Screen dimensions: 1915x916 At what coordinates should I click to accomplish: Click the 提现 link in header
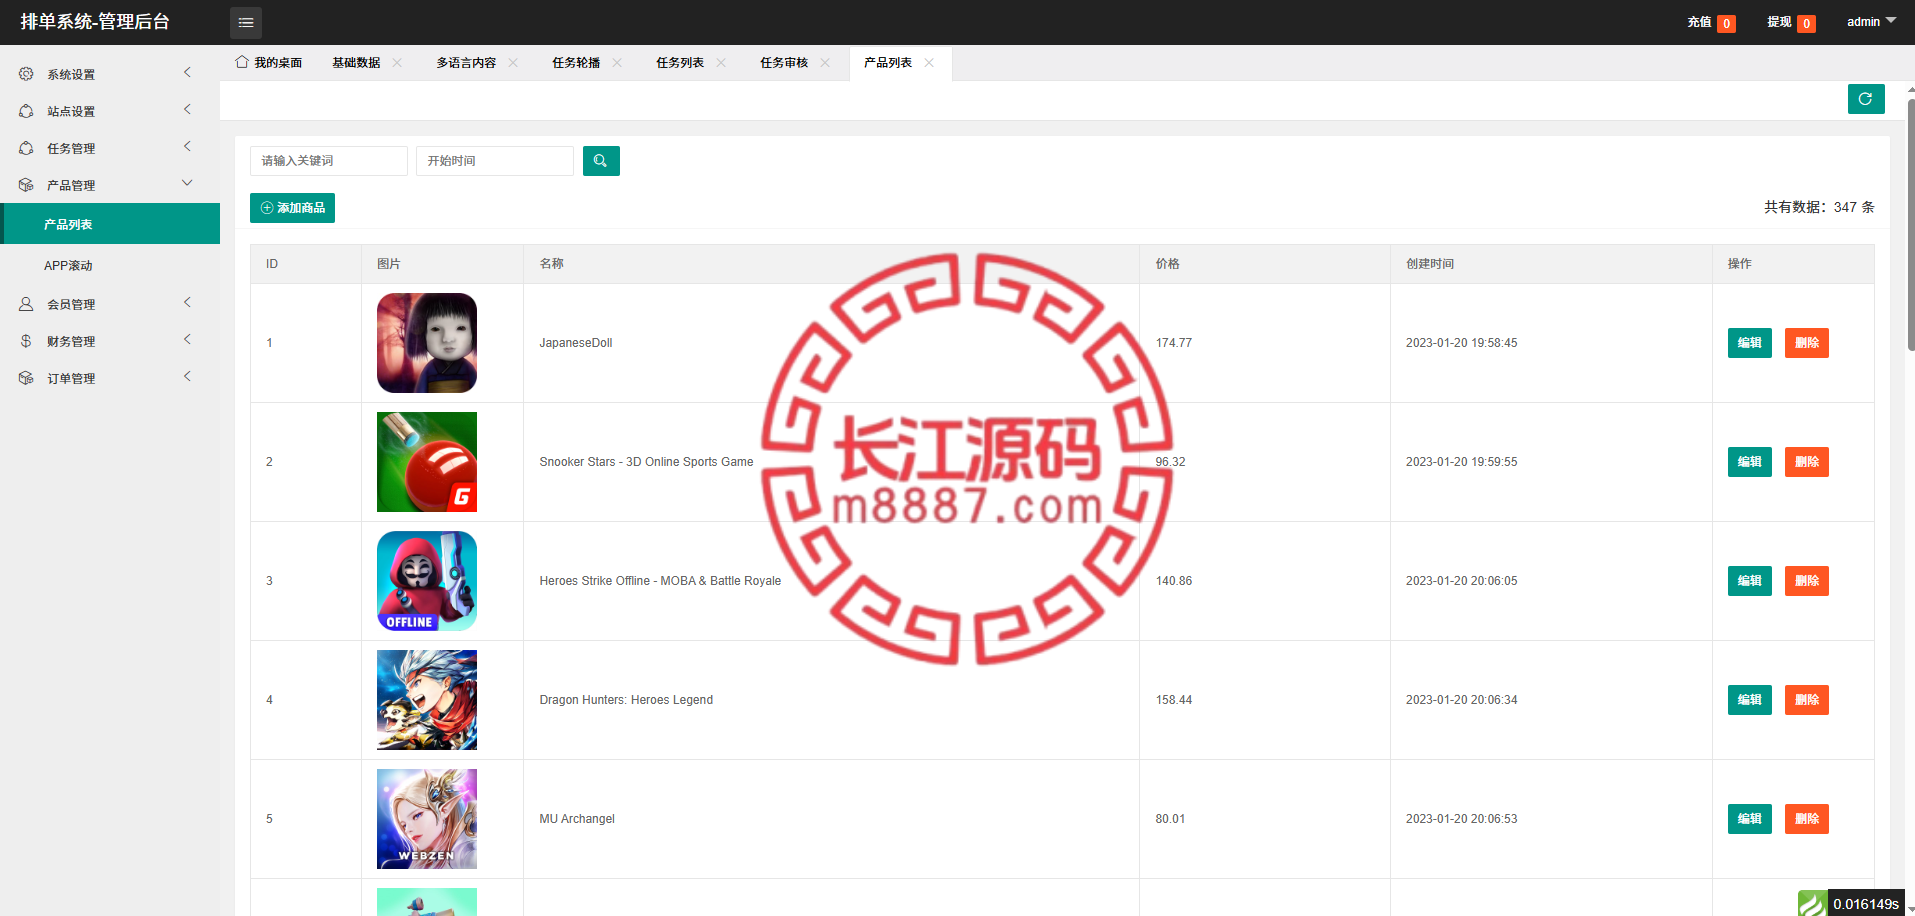click(1779, 22)
